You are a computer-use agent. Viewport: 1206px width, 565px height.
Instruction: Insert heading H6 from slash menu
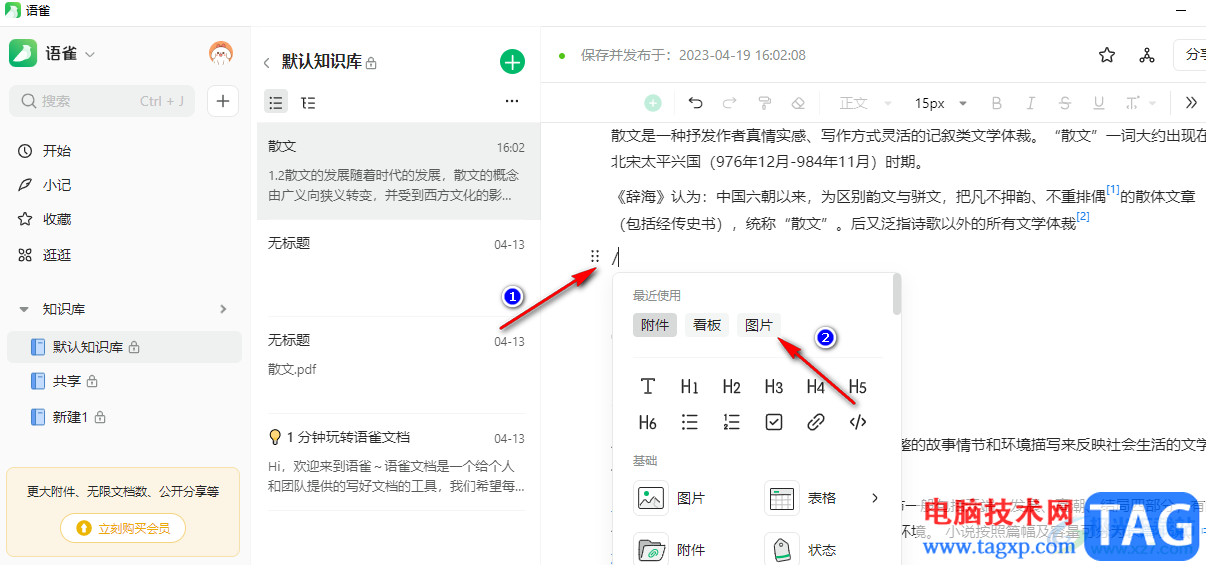pos(648,422)
